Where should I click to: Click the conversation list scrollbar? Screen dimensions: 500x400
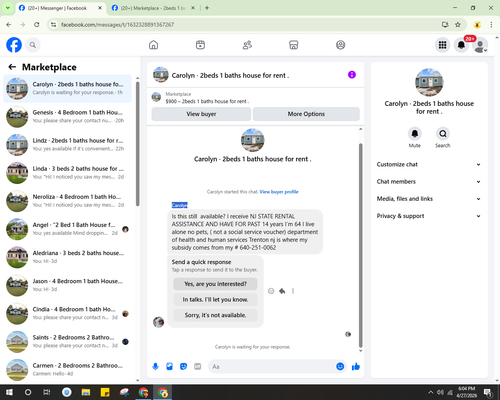[137, 143]
